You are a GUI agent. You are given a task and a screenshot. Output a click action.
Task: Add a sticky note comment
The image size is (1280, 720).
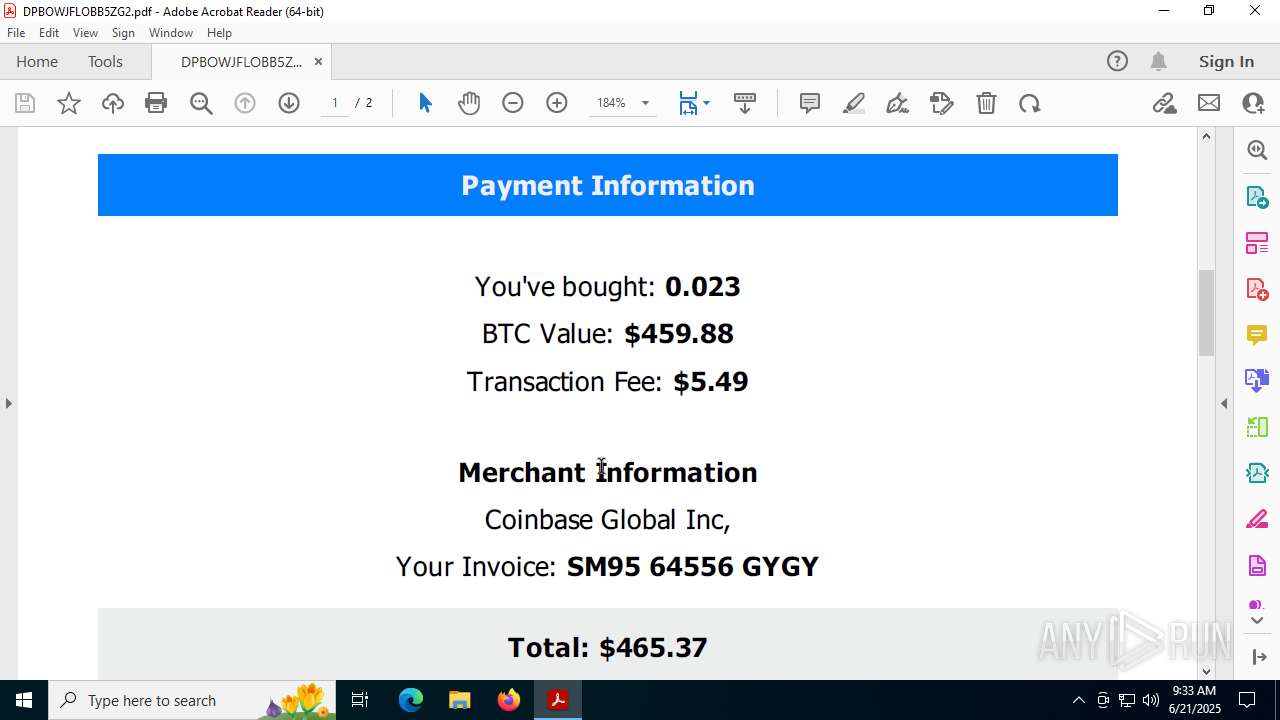click(810, 103)
